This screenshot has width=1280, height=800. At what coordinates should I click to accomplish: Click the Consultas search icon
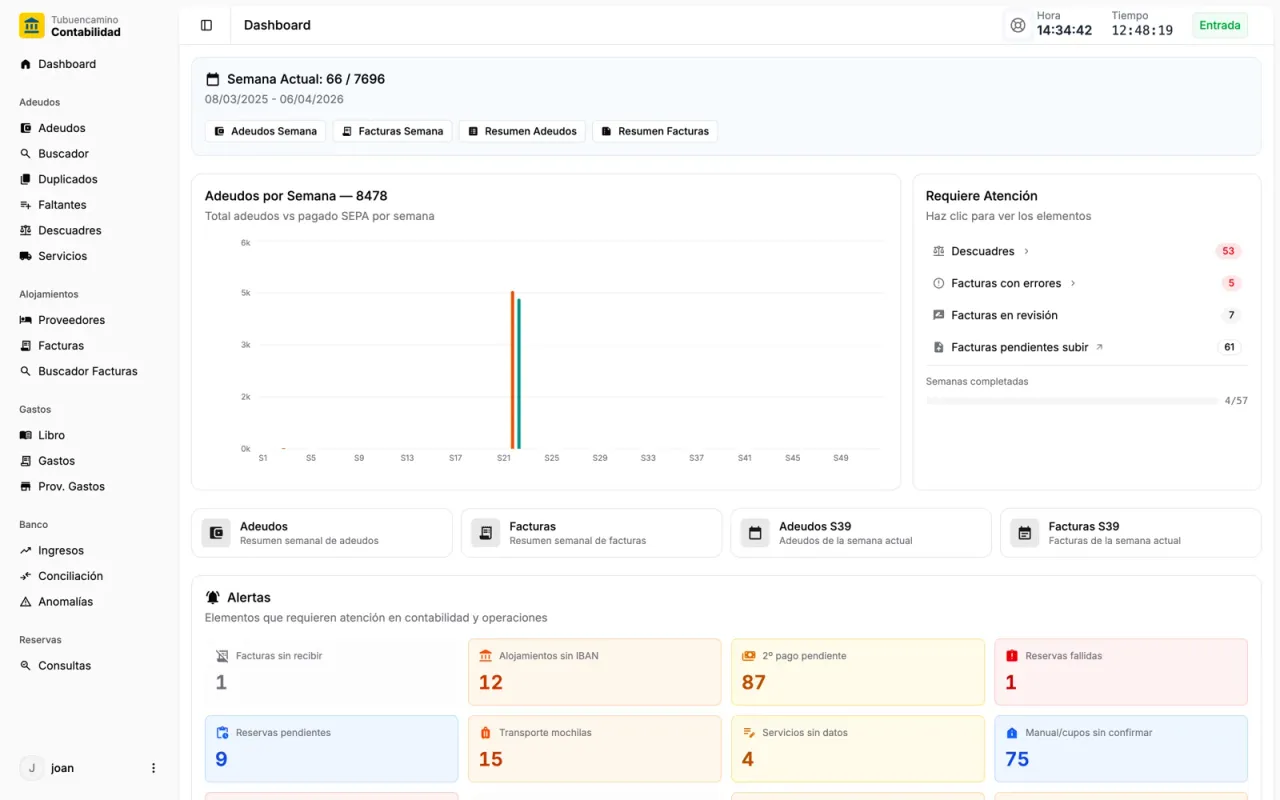pyautogui.click(x=26, y=666)
